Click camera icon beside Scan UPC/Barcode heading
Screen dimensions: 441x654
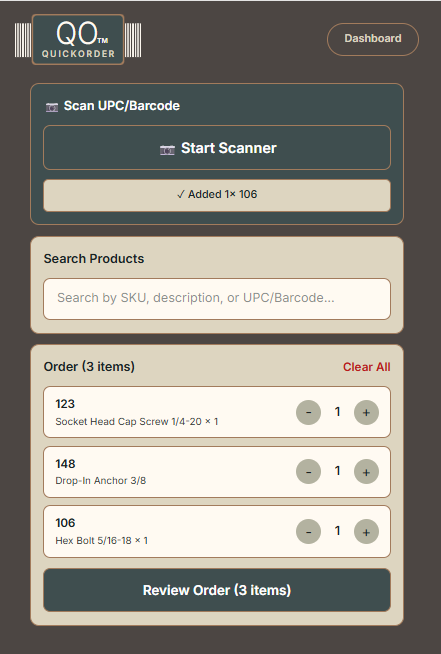click(52, 107)
